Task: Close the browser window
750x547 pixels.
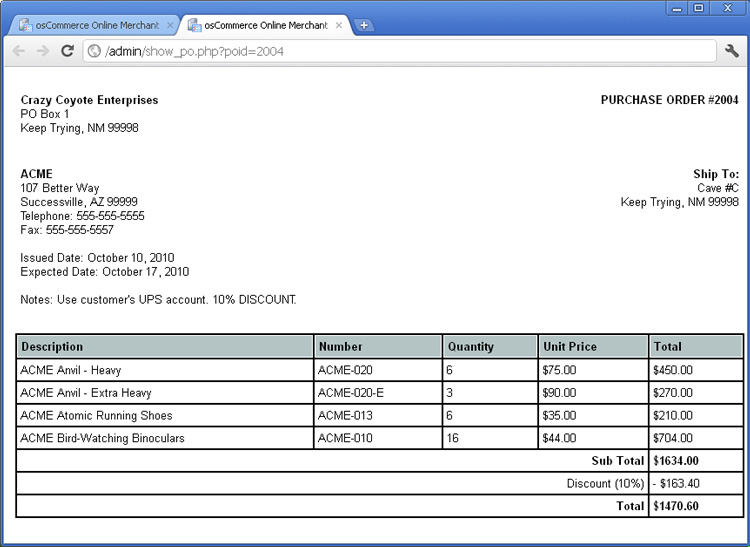Action: coord(728,9)
